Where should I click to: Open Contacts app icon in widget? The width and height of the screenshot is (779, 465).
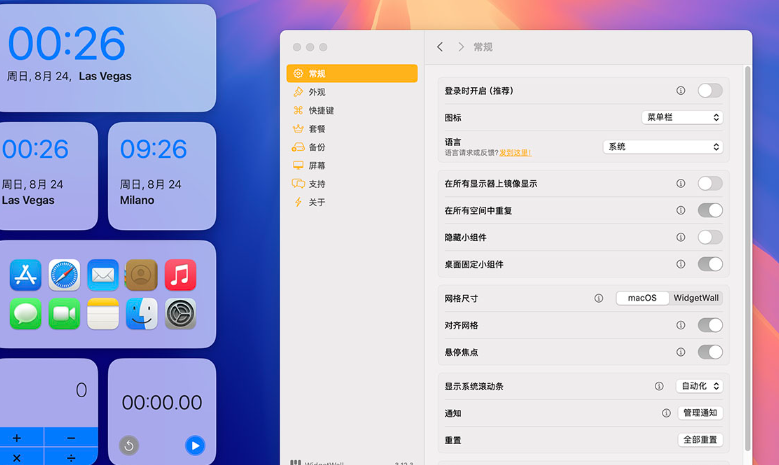click(142, 275)
